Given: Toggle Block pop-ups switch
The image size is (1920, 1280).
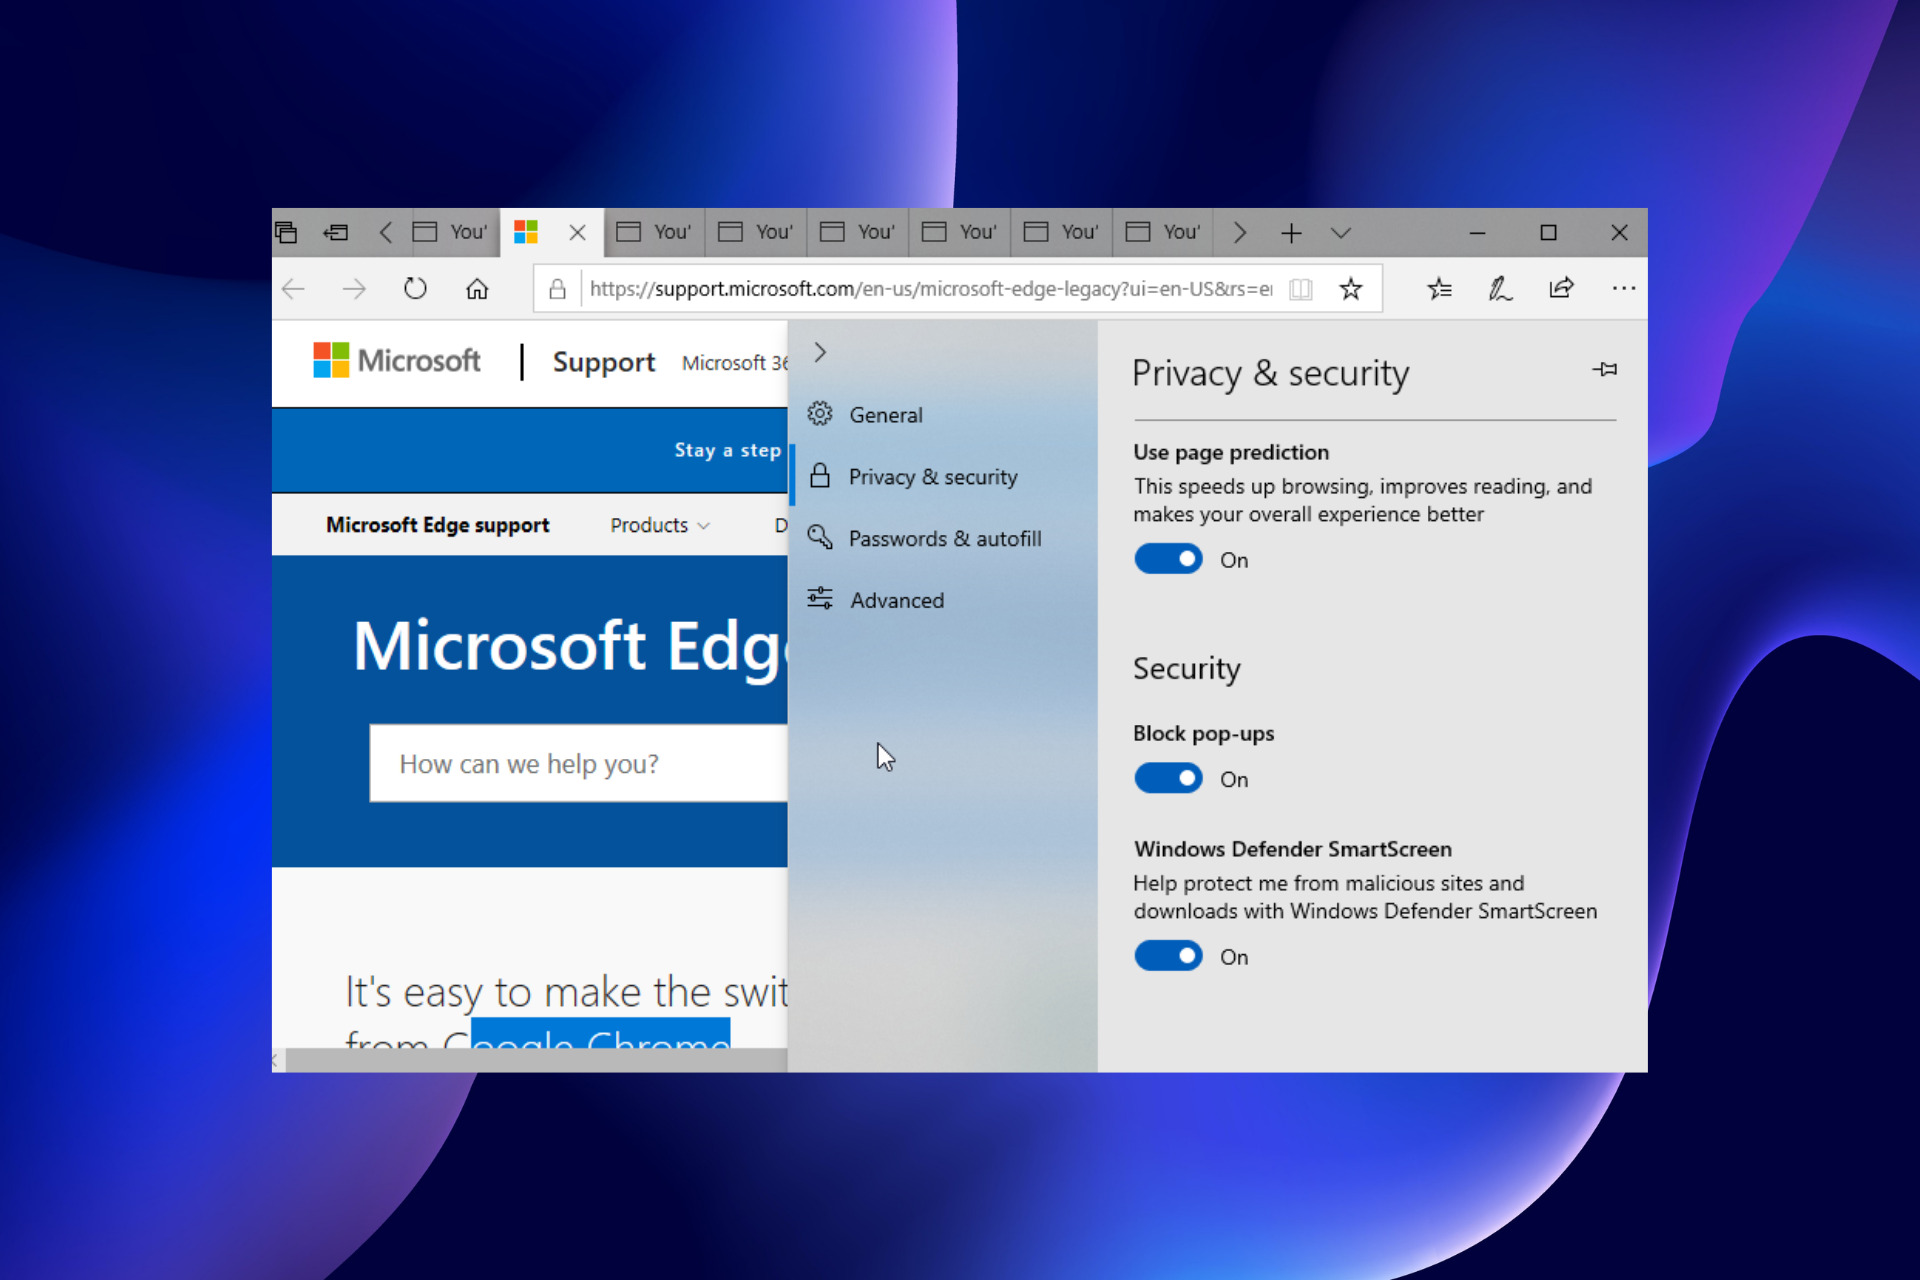Looking at the screenshot, I should [x=1168, y=778].
